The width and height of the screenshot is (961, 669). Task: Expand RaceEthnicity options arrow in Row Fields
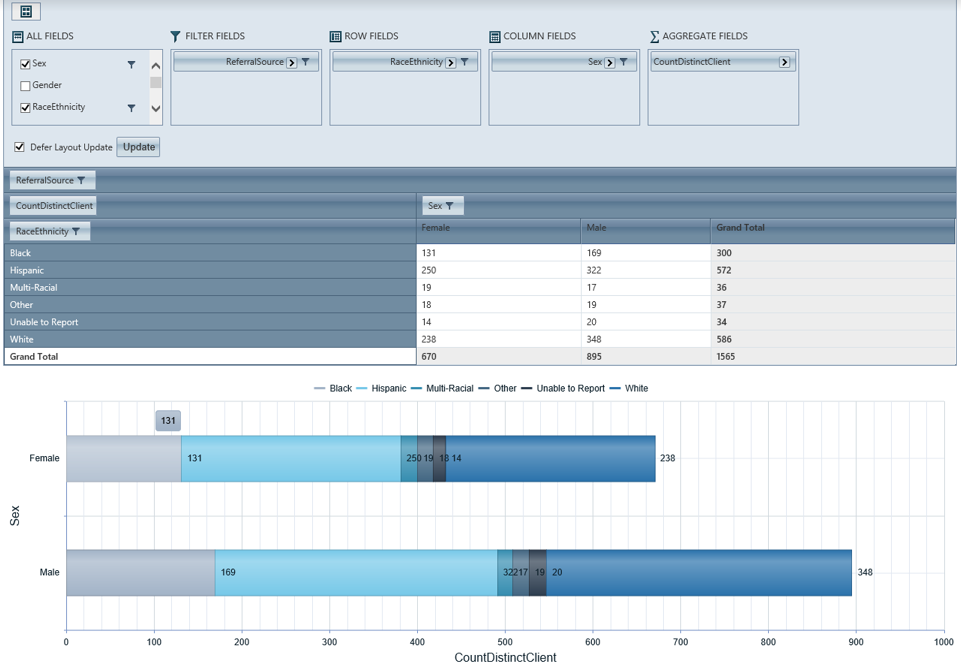click(451, 62)
